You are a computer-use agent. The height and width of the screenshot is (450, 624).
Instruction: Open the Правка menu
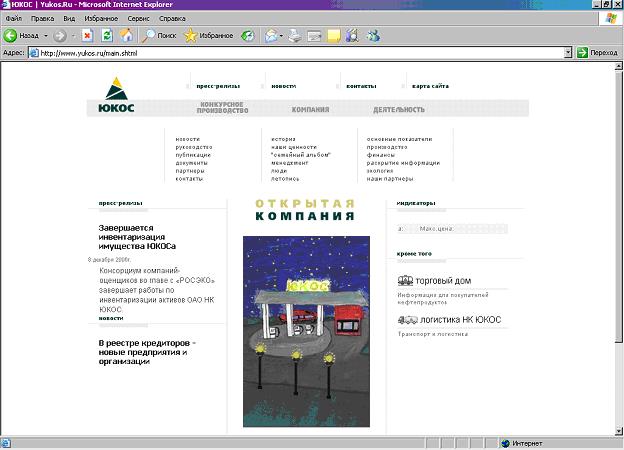[43, 19]
